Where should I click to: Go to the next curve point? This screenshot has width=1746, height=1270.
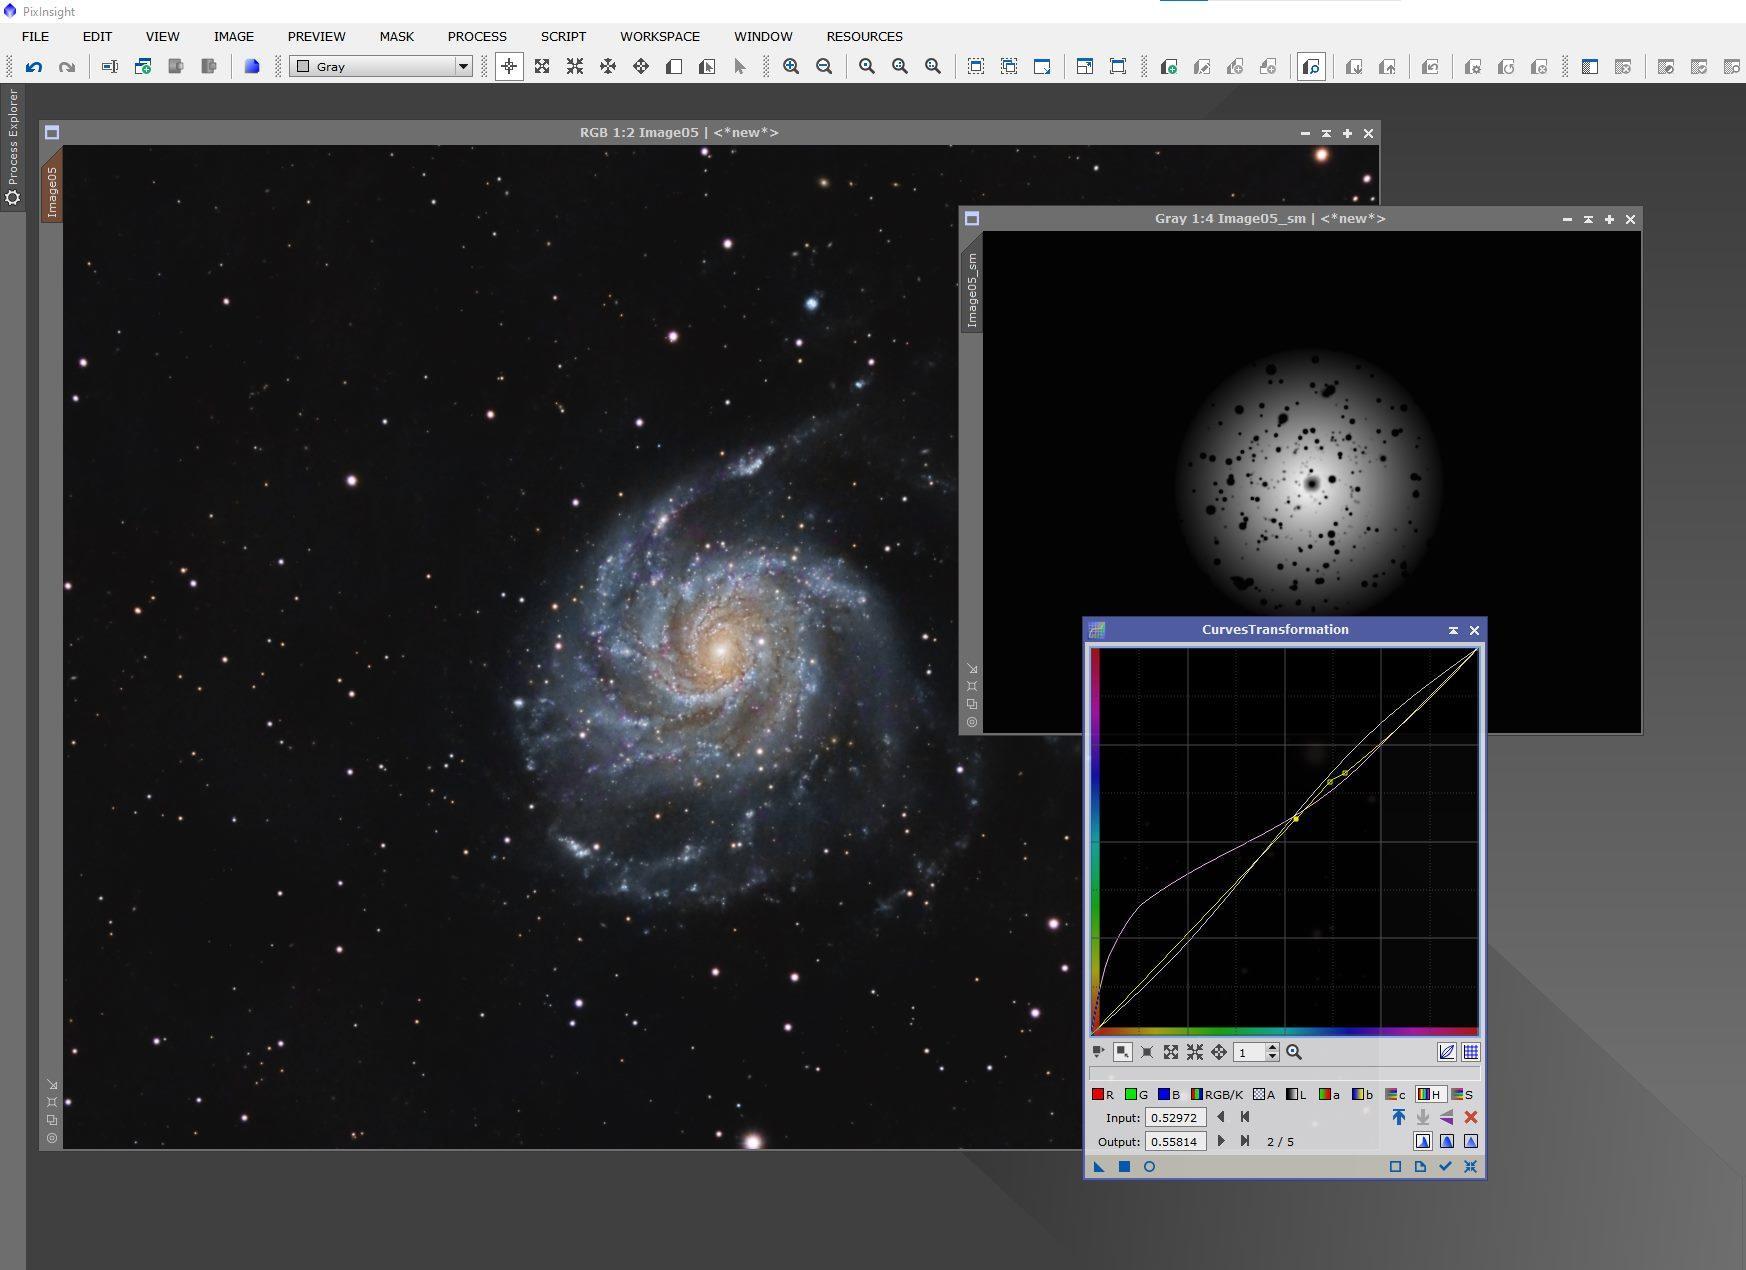1221,1141
